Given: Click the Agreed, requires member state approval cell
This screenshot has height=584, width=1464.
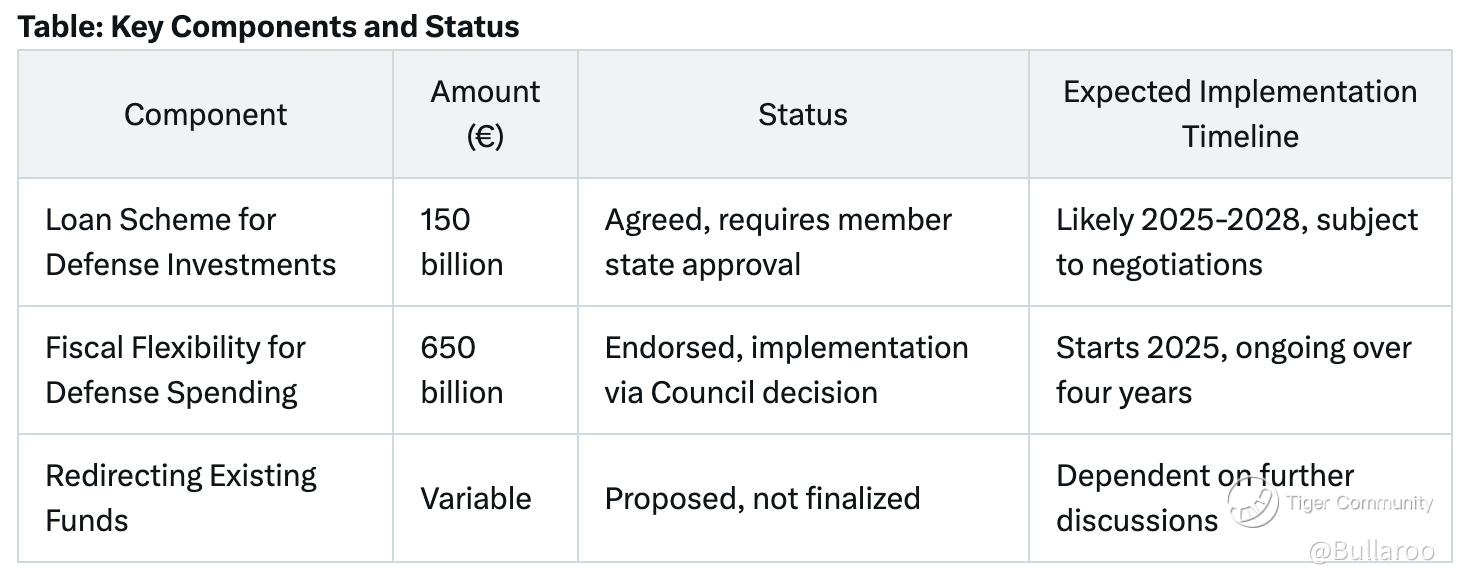Looking at the screenshot, I should 777,242.
